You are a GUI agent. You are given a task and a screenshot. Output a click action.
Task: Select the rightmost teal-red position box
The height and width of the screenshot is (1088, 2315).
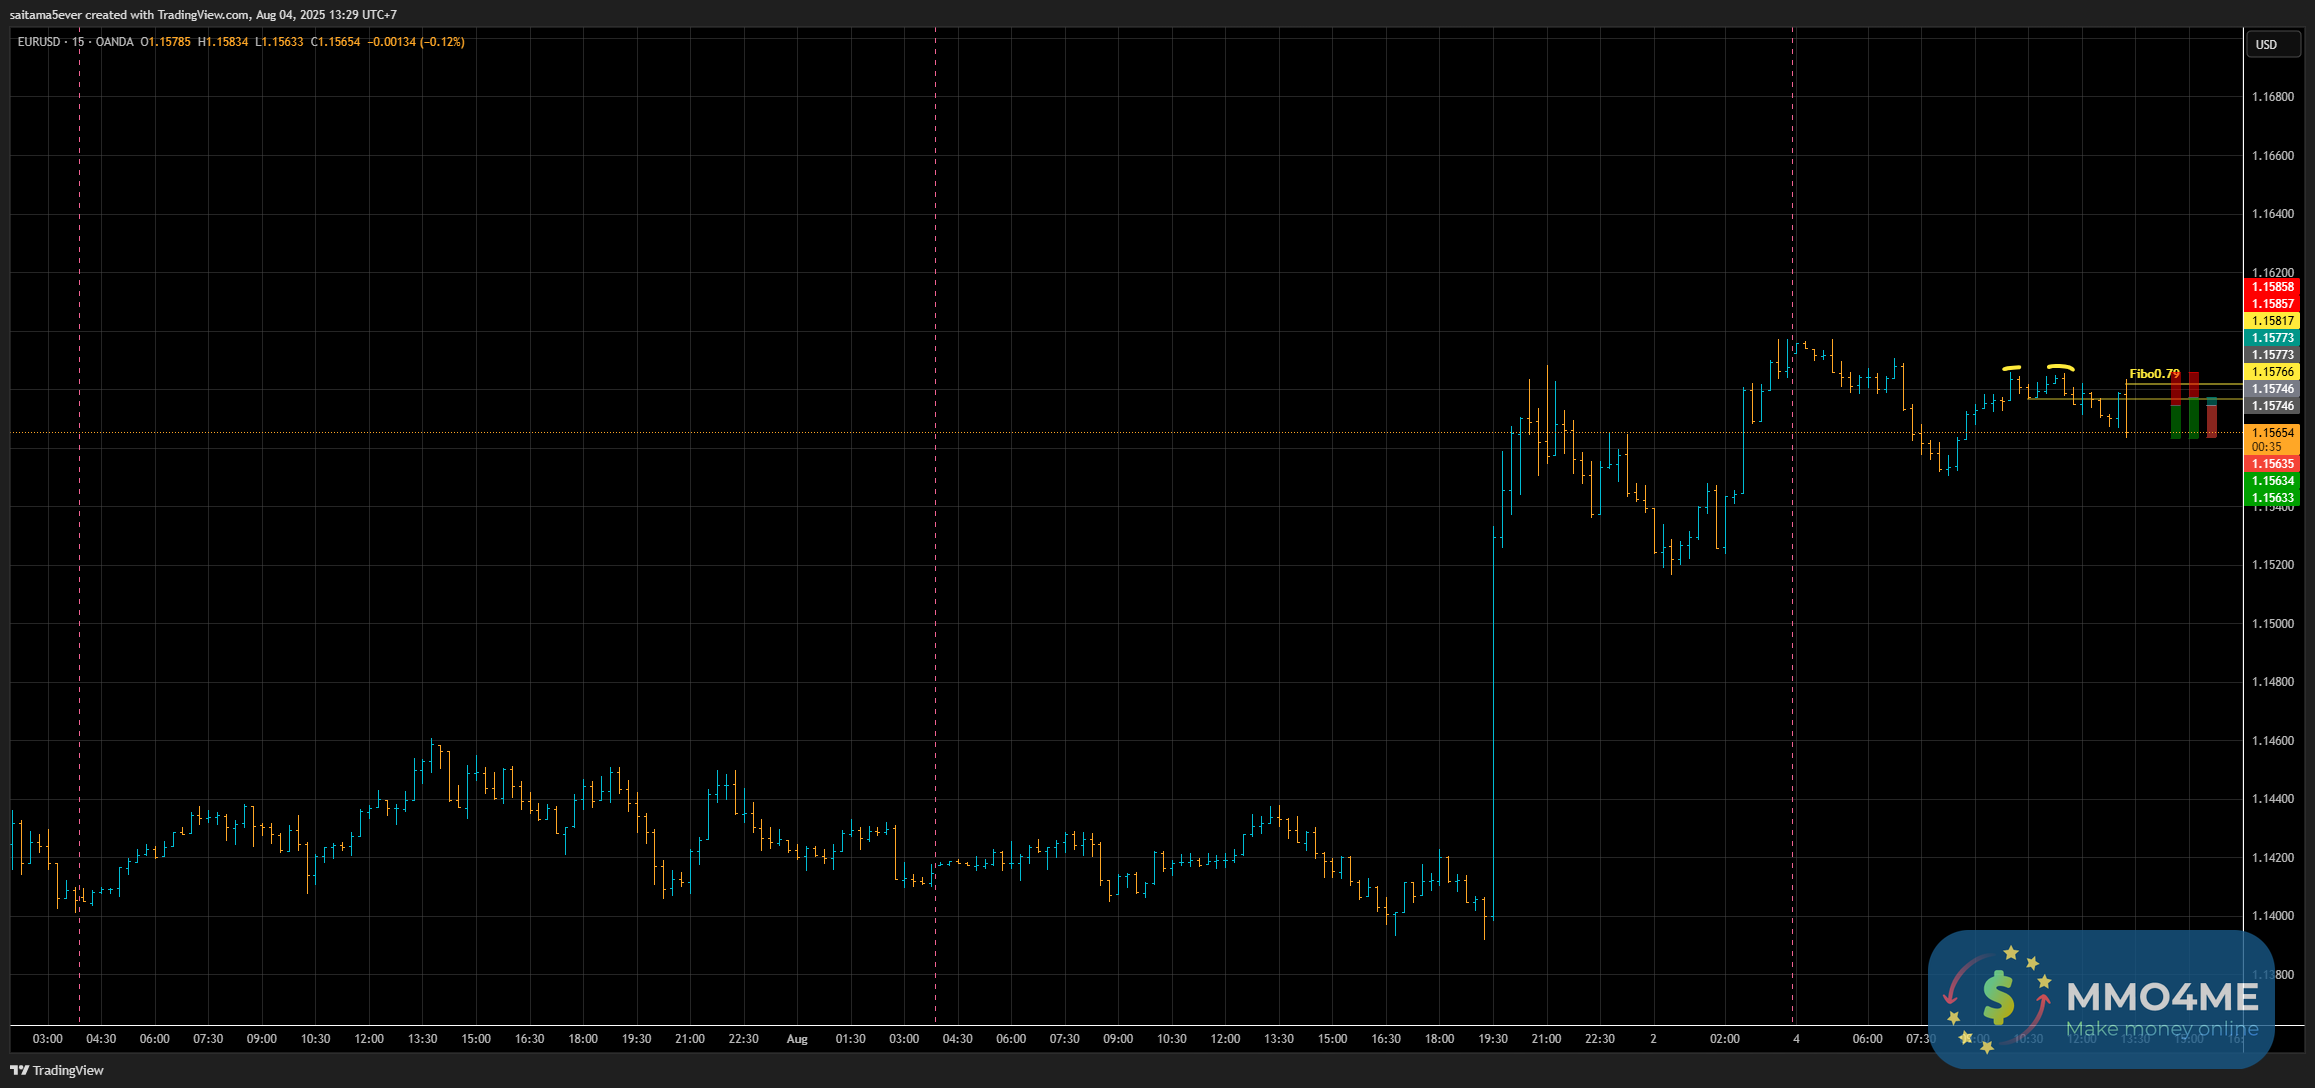[x=2212, y=417]
